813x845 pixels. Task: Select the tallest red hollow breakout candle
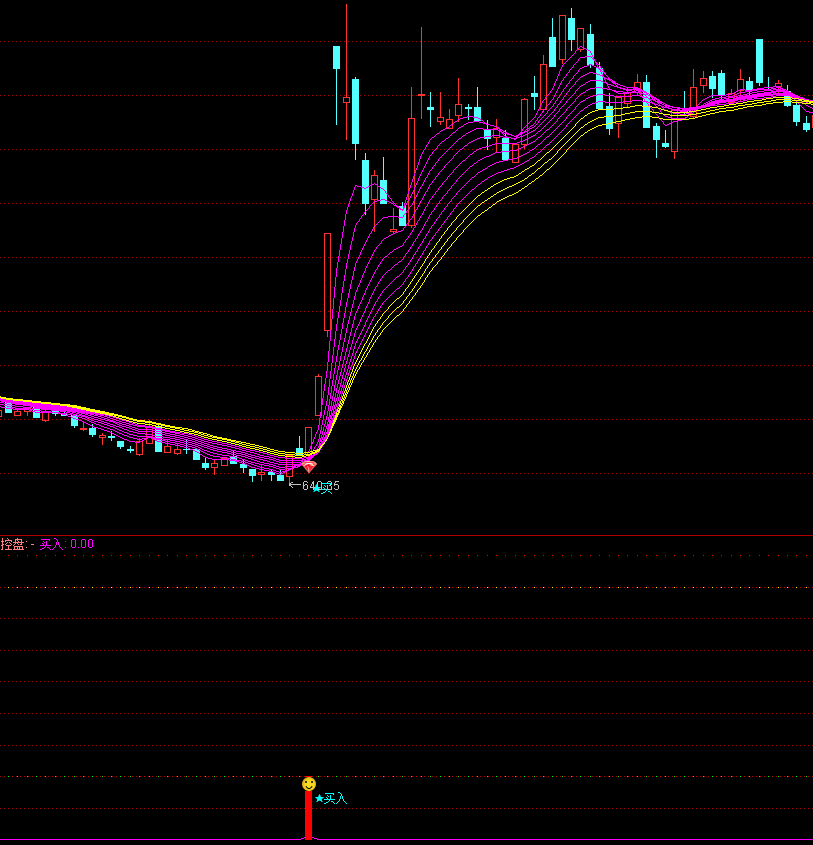tap(327, 282)
